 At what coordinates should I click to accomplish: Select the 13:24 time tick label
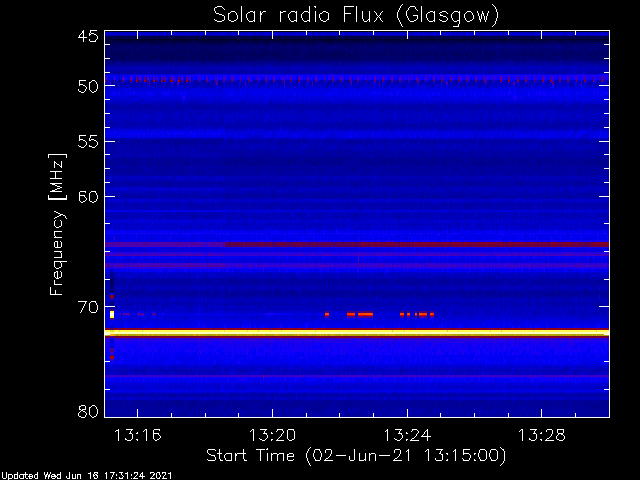pyautogui.click(x=407, y=435)
